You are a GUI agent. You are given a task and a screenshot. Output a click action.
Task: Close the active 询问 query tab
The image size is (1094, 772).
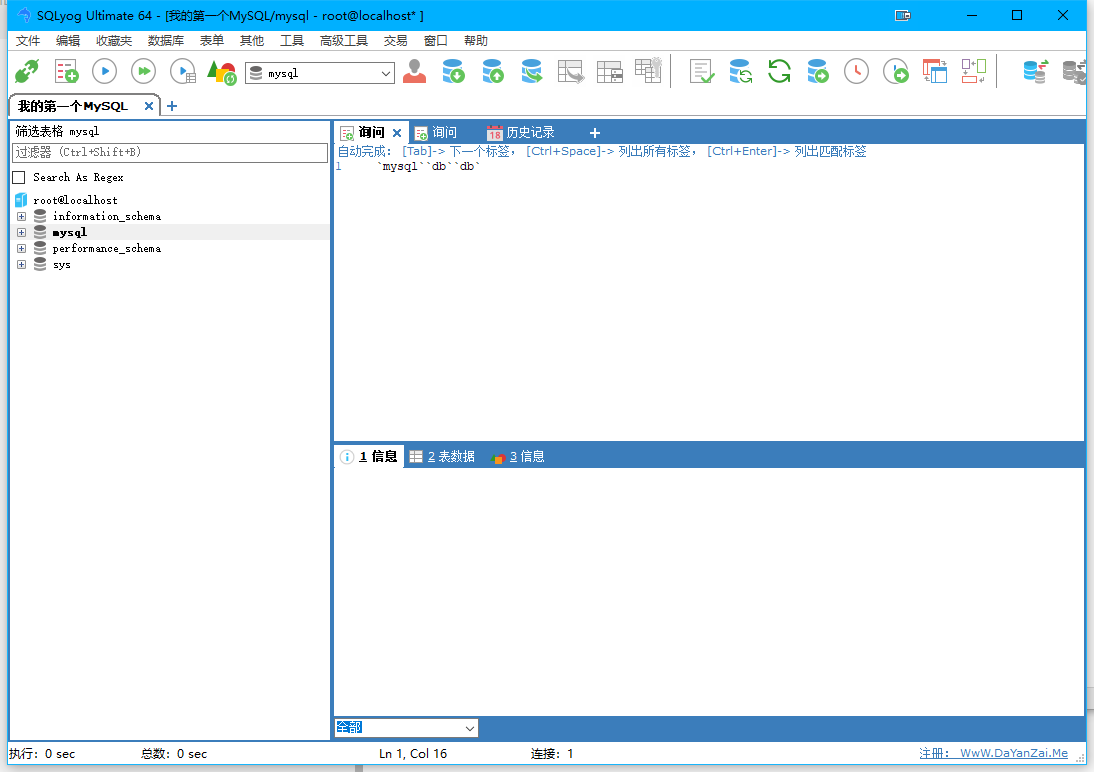point(397,133)
